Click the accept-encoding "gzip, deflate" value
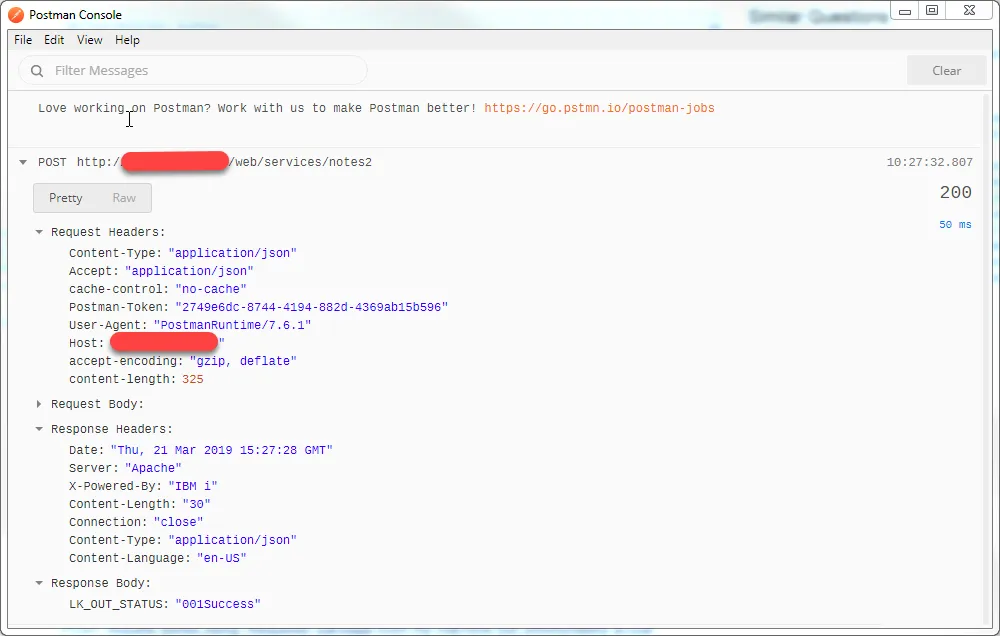 pyautogui.click(x=244, y=361)
